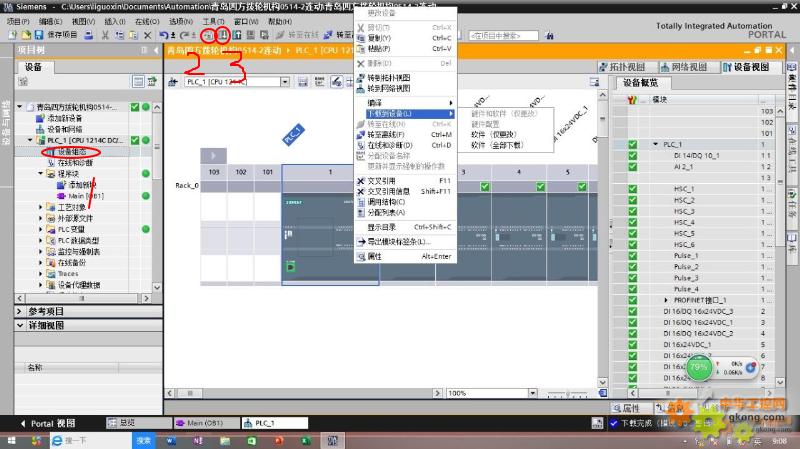The width and height of the screenshot is (800, 449).
Task: Click the icon right of the PLC_1 device dropdown
Action: click(x=303, y=82)
